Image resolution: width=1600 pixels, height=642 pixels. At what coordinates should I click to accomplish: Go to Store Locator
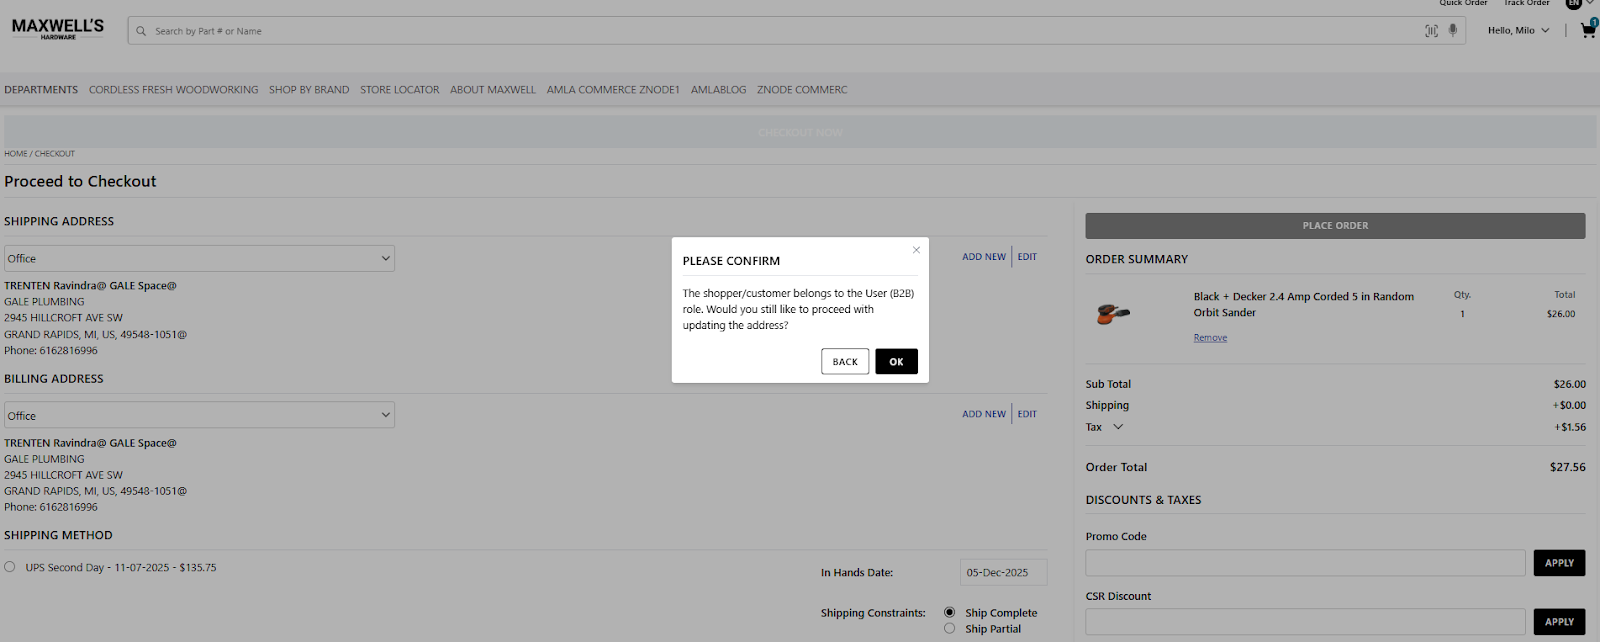[x=399, y=90]
